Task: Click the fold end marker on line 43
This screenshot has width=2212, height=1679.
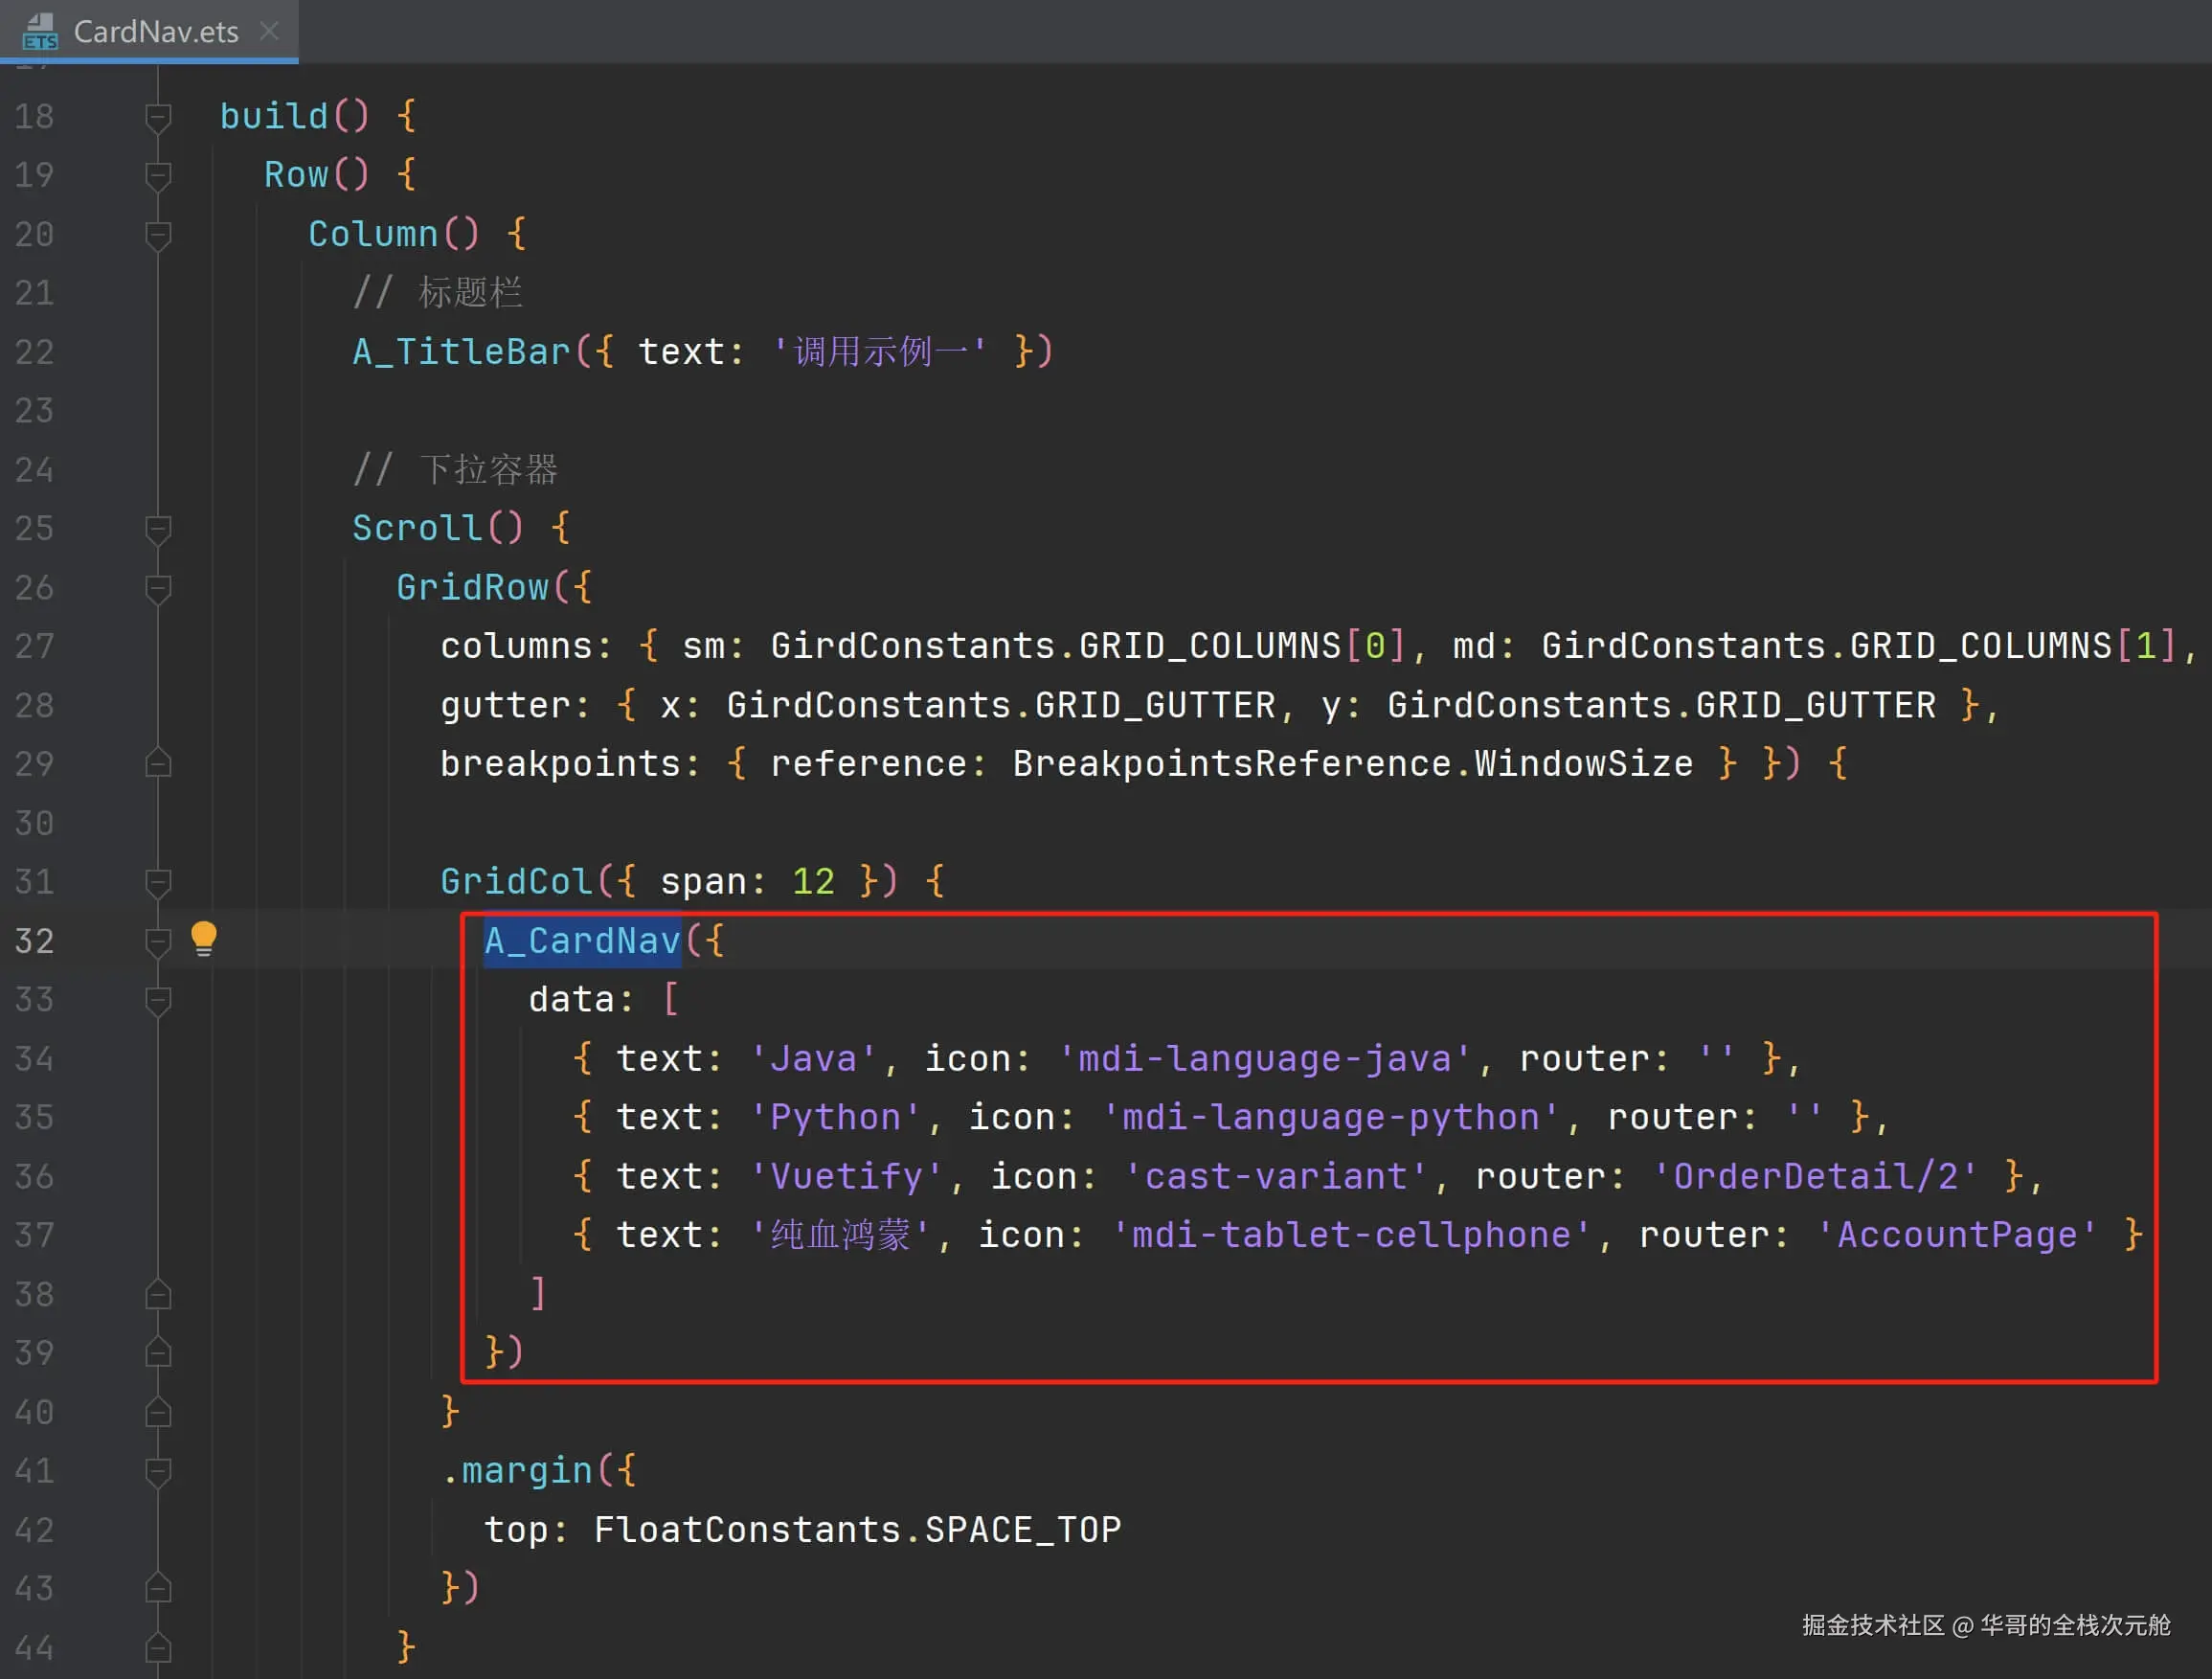Action: pyautogui.click(x=158, y=1588)
